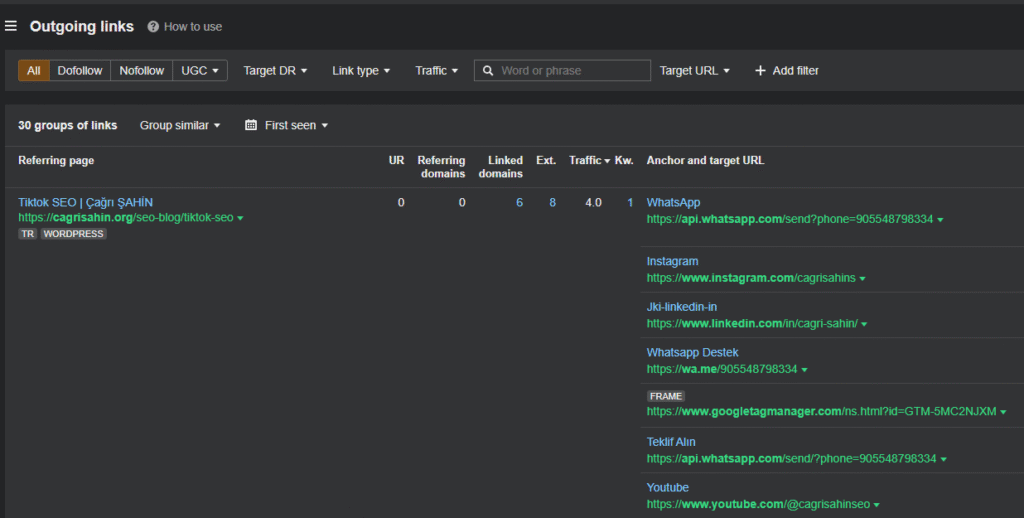1024x518 pixels.
Task: Open the Youtube anchor link
Action: pyautogui.click(x=667, y=488)
